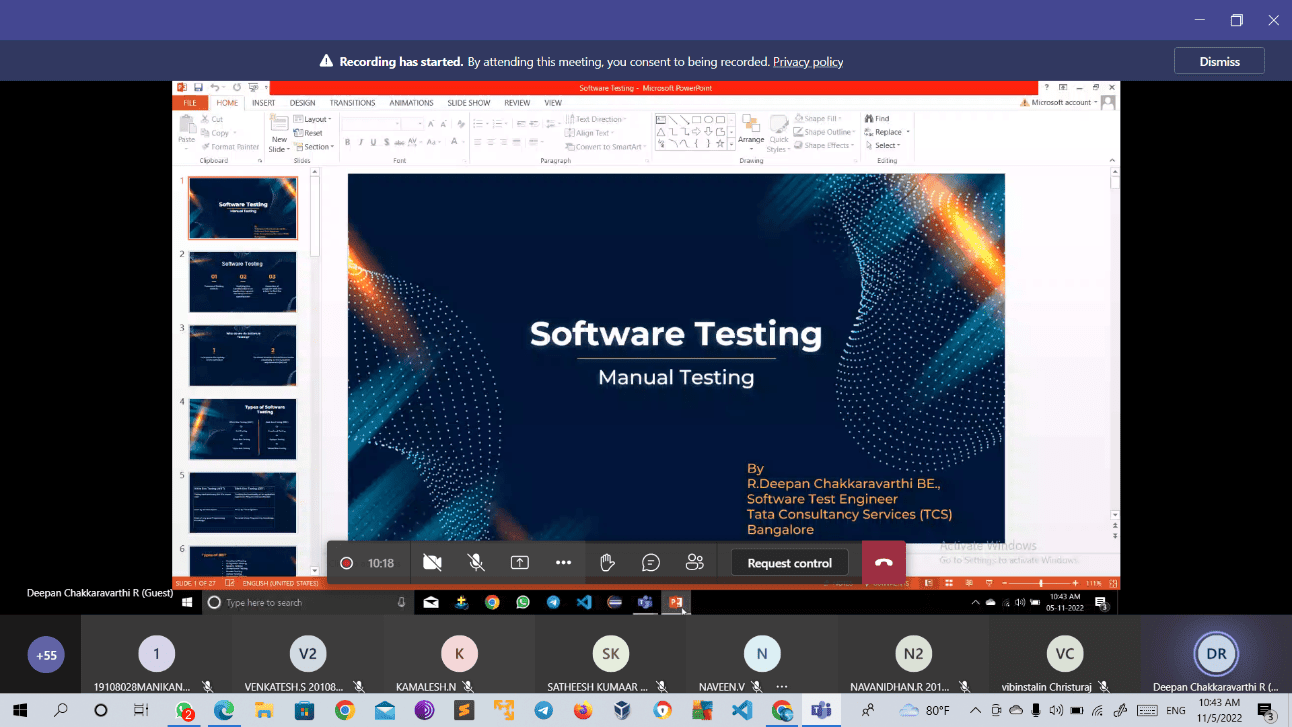Open the Privacy policy link
The width and height of the screenshot is (1292, 727).
[807, 62]
